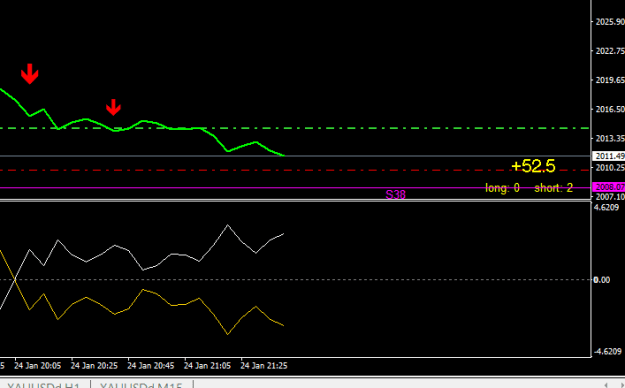Viewport: 625px width, 388px height.
Task: Switch to the XAUUSDd,M15 chart tab
Action: [x=141, y=386]
